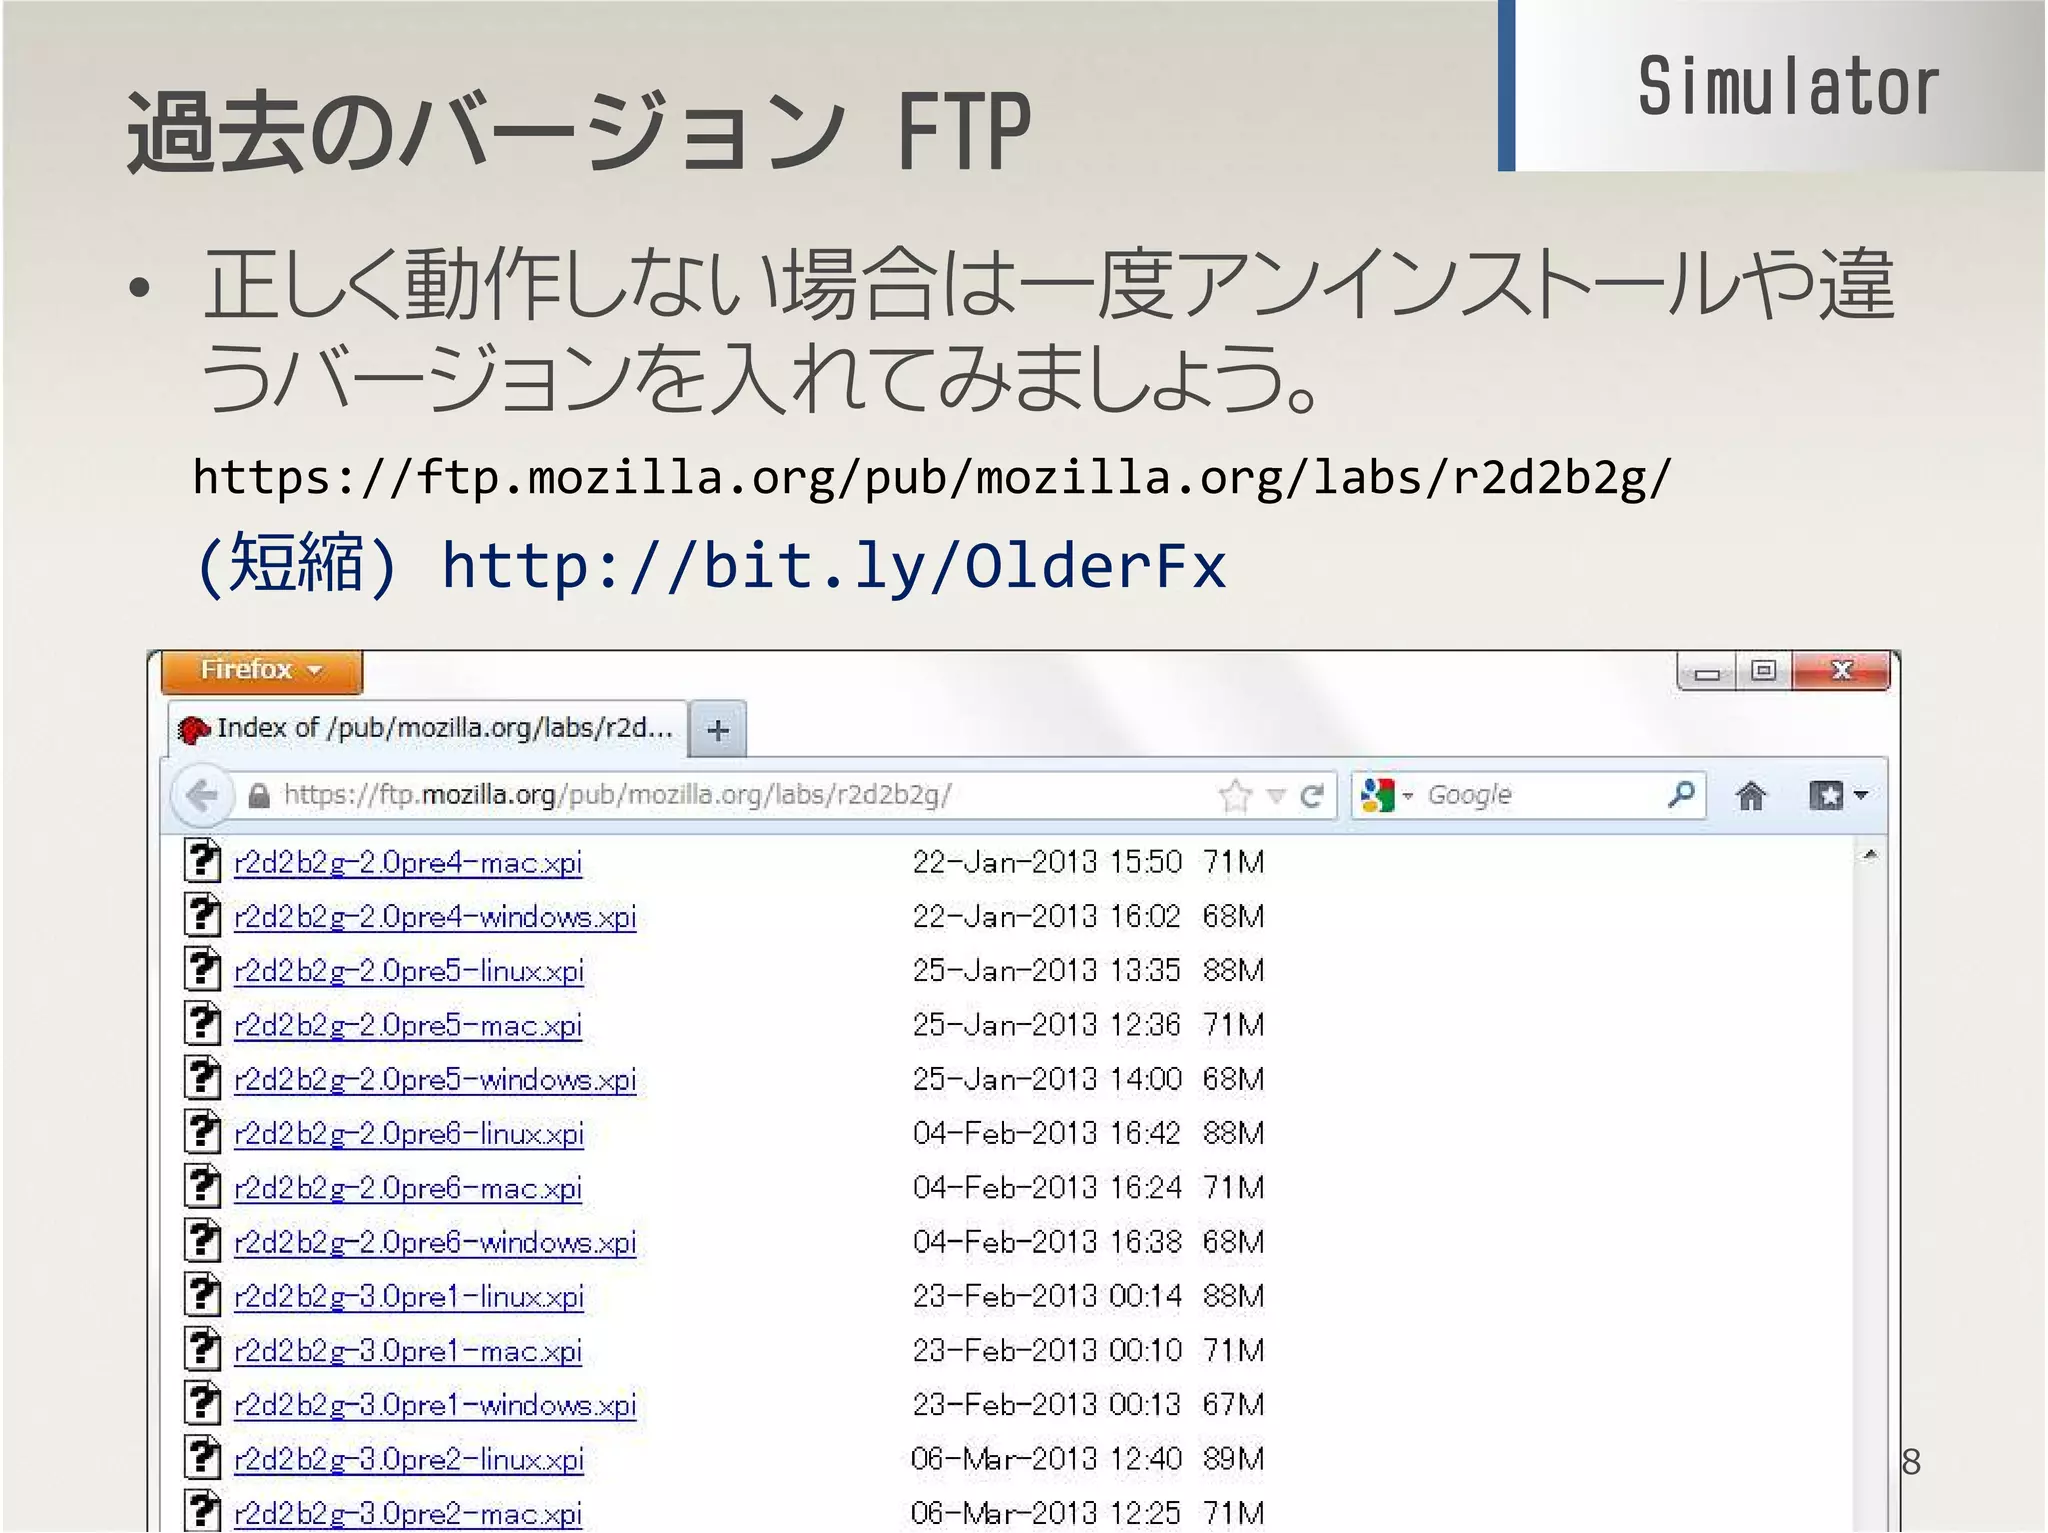Open link r2d2b2g-3.0pre1-linux.xpi
This screenshot has width=2048, height=1533.
click(x=409, y=1297)
